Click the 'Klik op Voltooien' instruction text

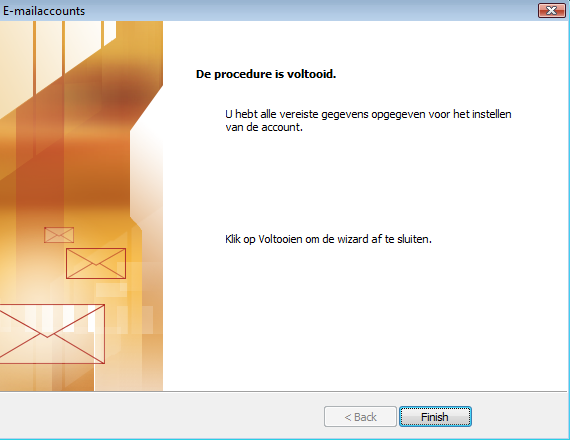(328, 239)
